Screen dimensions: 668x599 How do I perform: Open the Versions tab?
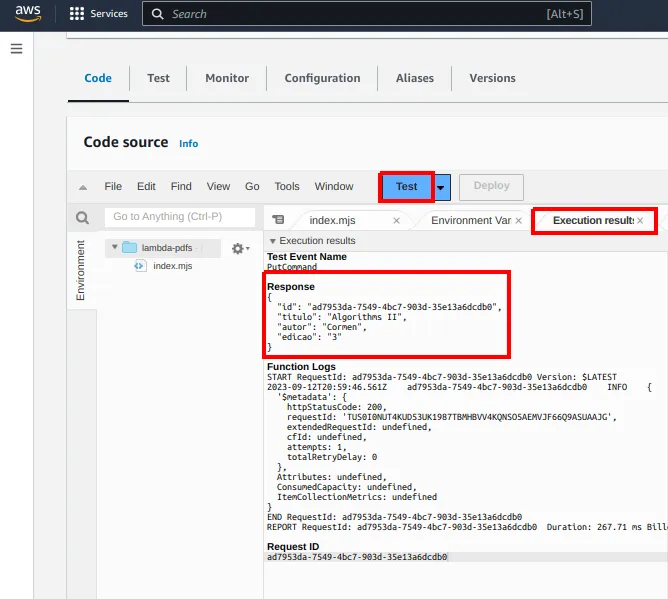click(492, 78)
